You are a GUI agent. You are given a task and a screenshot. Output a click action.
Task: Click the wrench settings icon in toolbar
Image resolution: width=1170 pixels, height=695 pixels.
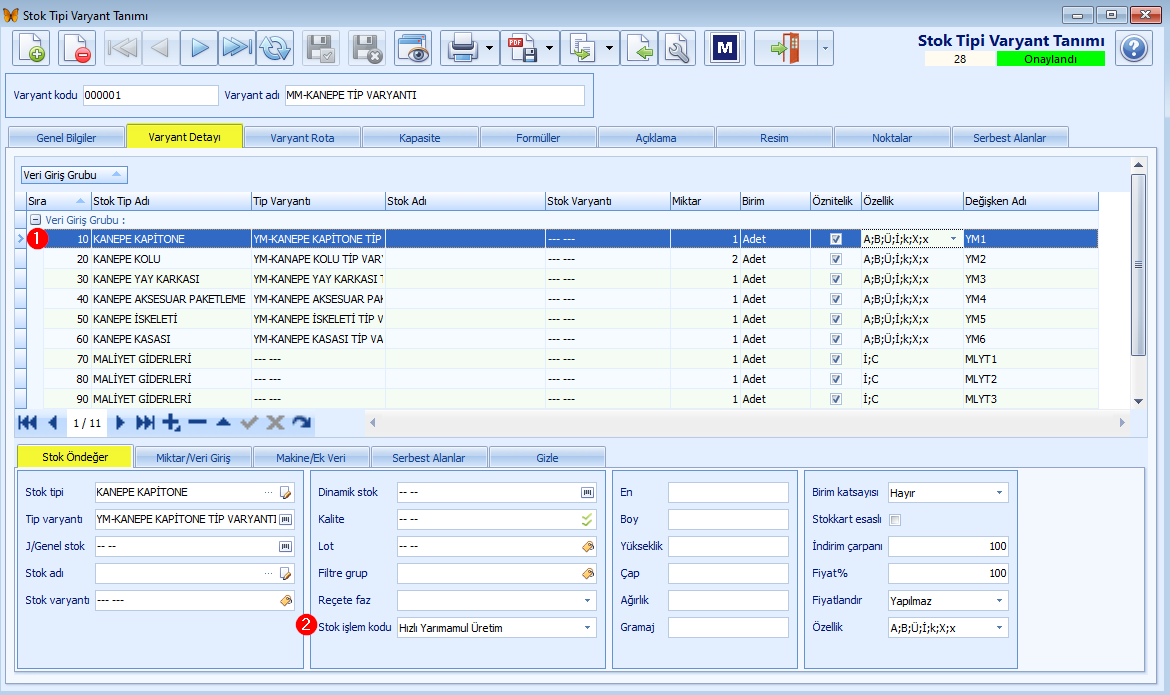(678, 49)
